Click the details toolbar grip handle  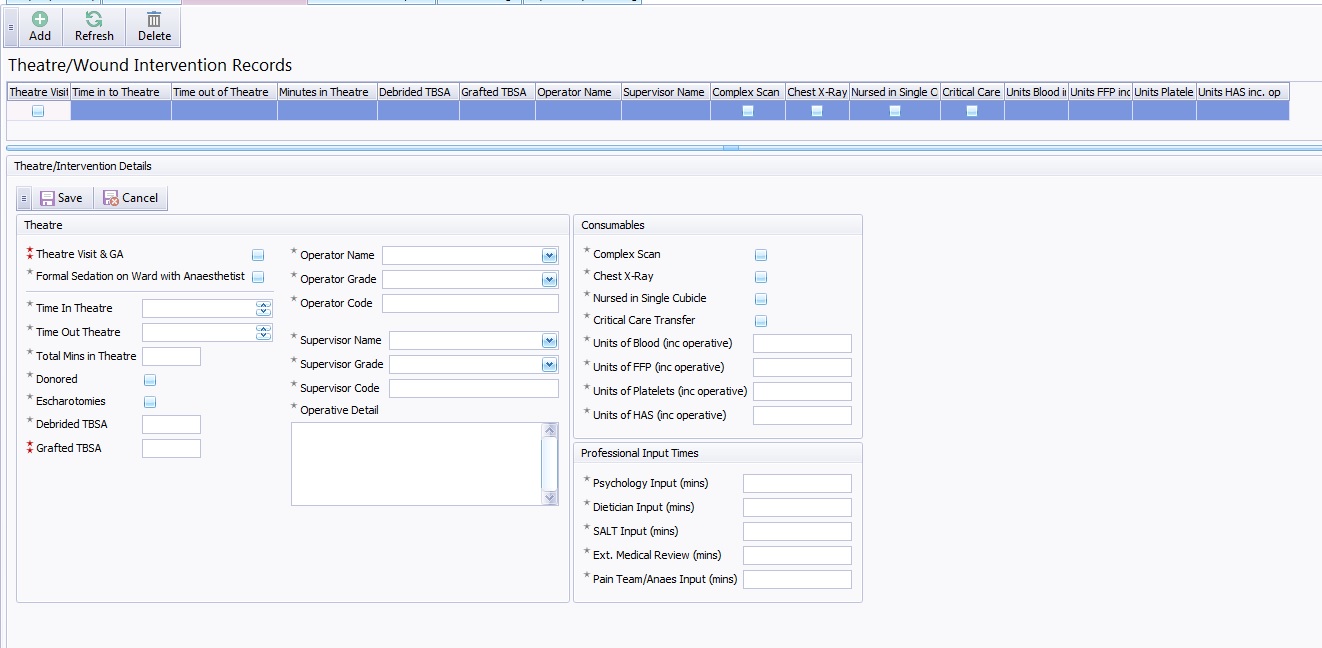pos(24,198)
